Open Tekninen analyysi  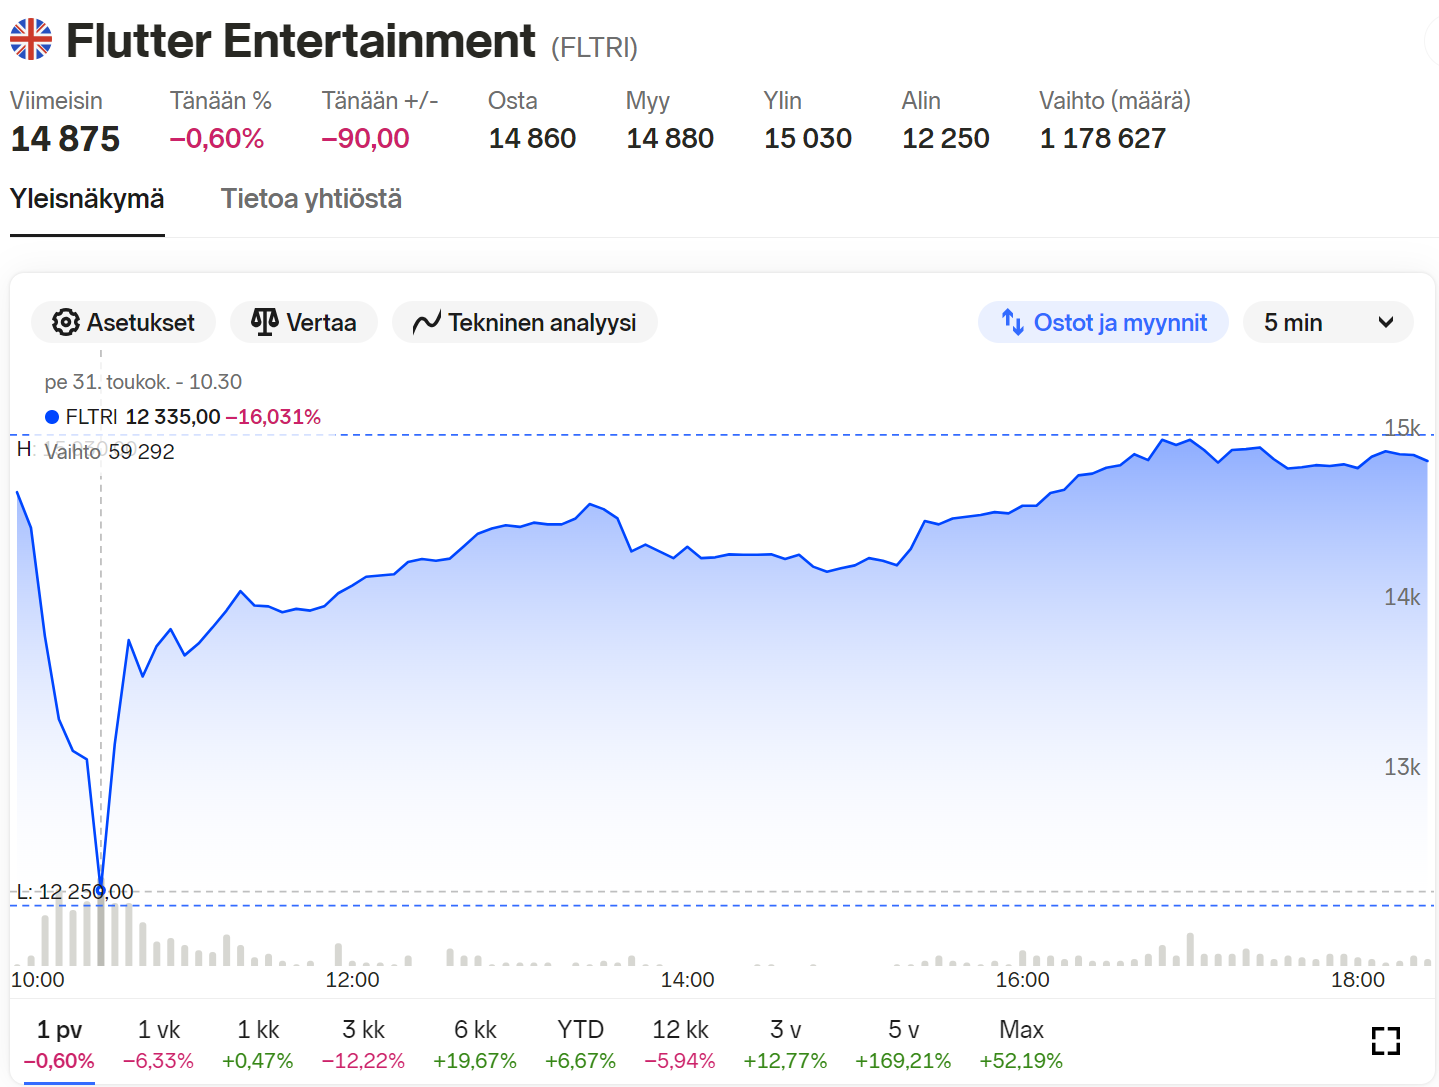coord(524,322)
